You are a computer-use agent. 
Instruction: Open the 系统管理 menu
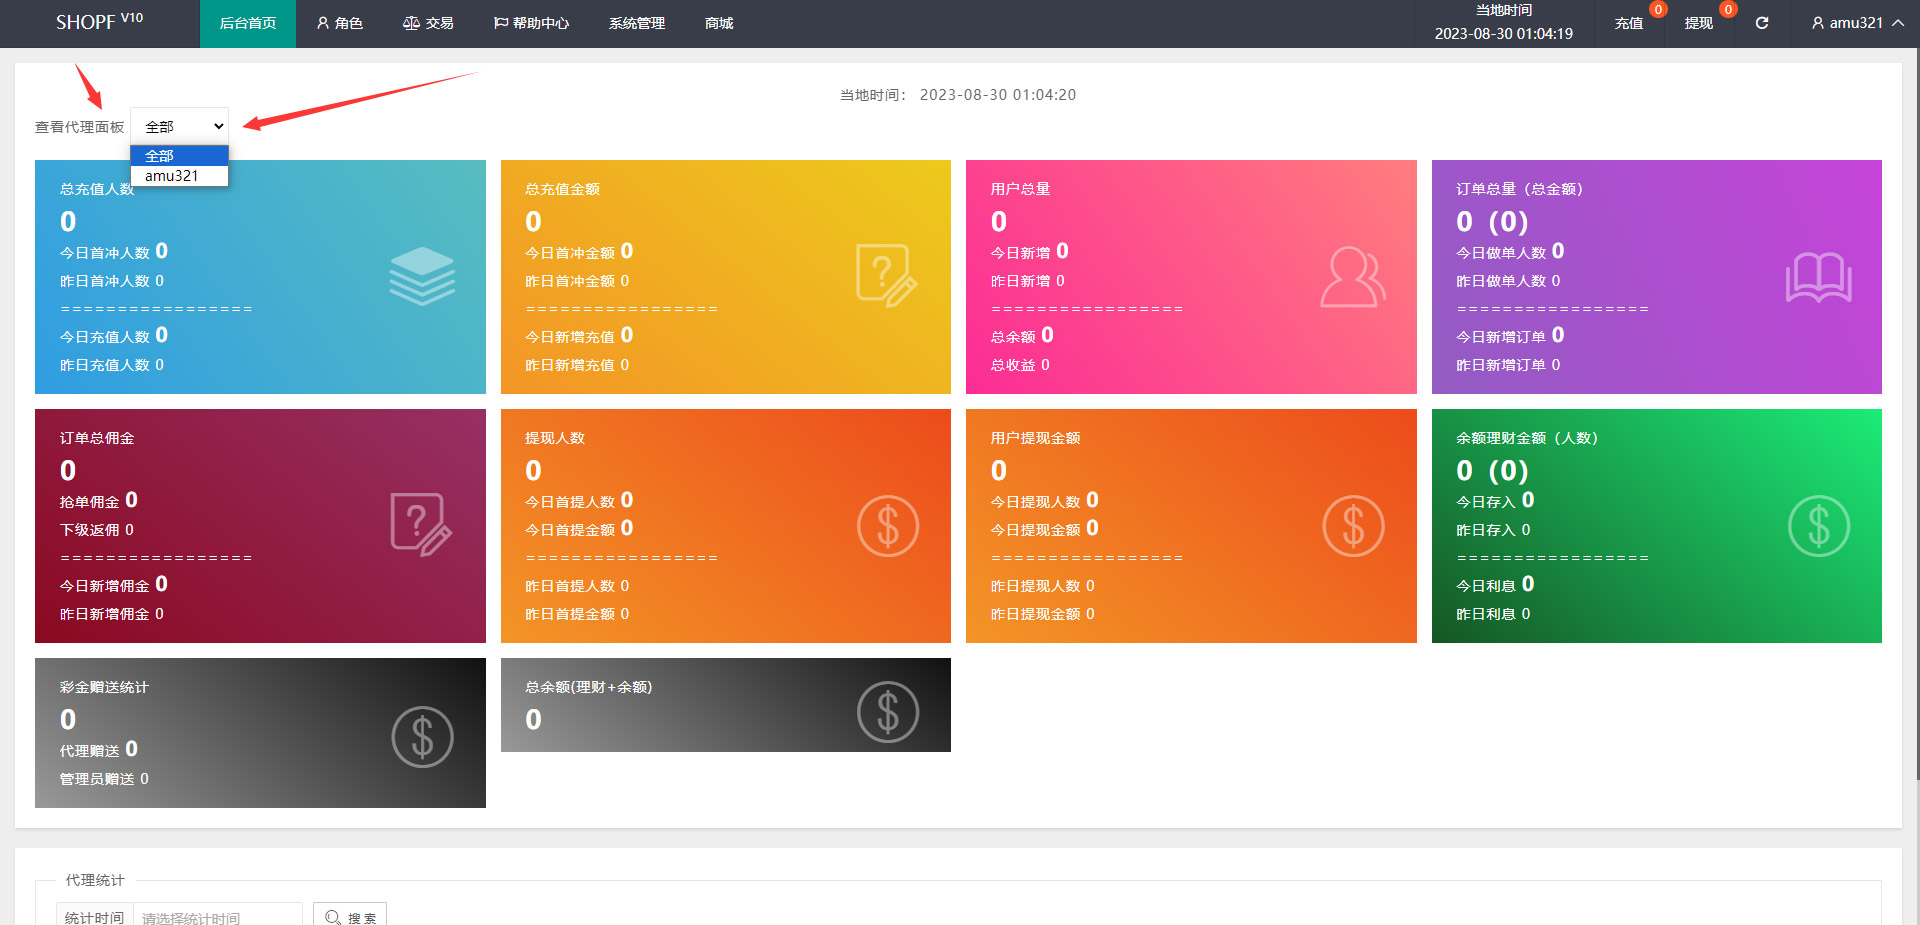[x=636, y=23]
